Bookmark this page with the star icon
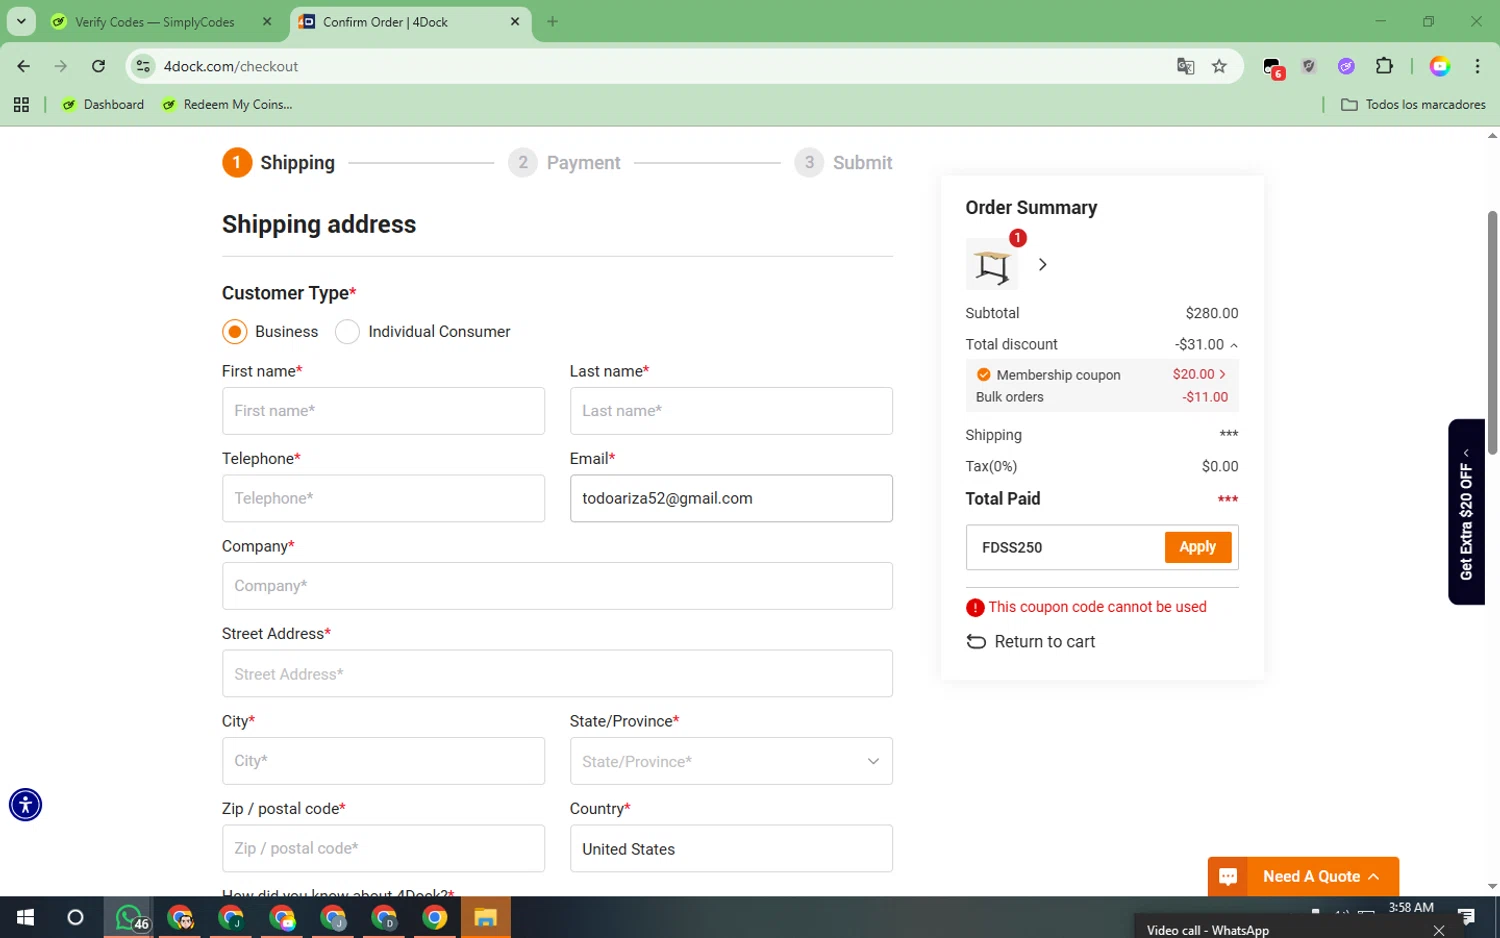The width and height of the screenshot is (1500, 938). [x=1219, y=66]
